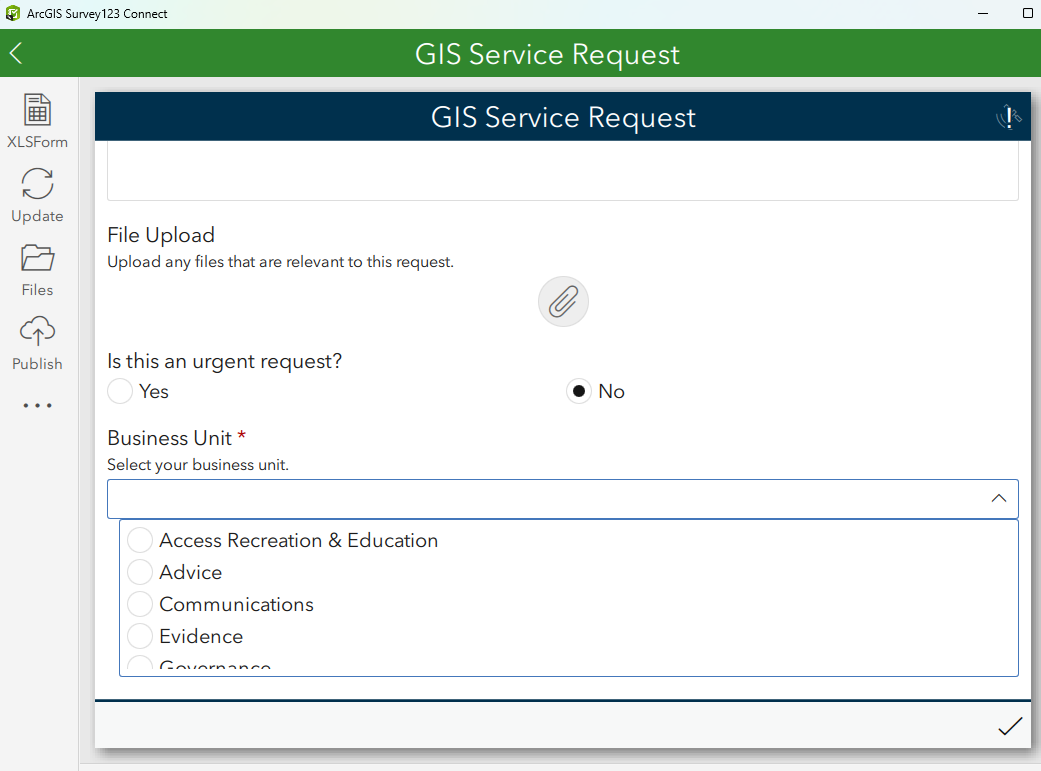Go back with the left arrow
Screen dimensions: 1041x771
tap(17, 53)
